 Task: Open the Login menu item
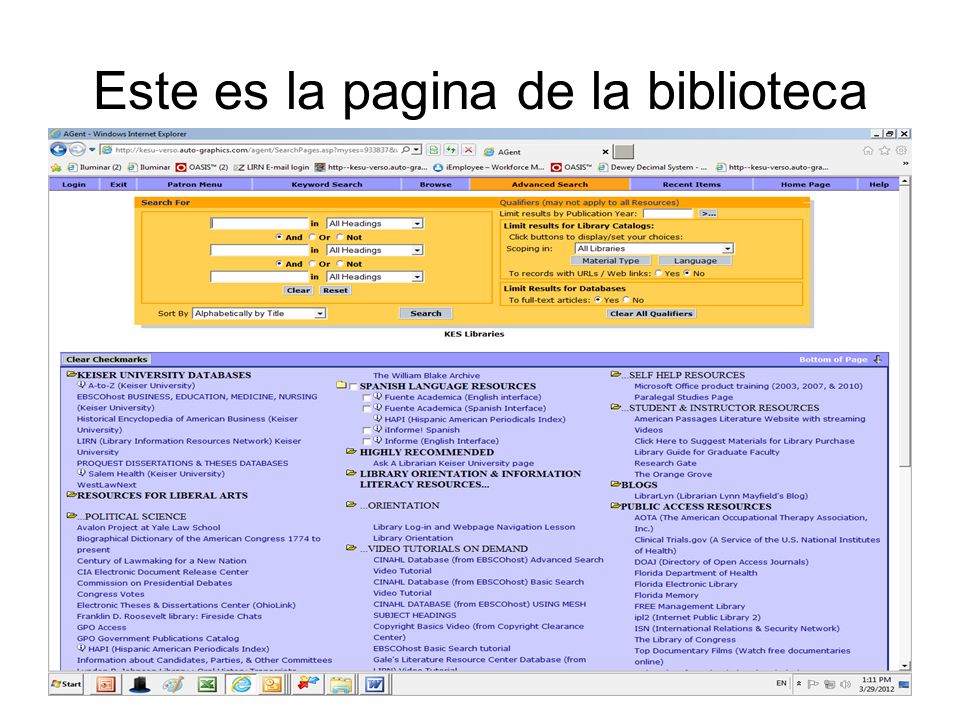tap(73, 184)
